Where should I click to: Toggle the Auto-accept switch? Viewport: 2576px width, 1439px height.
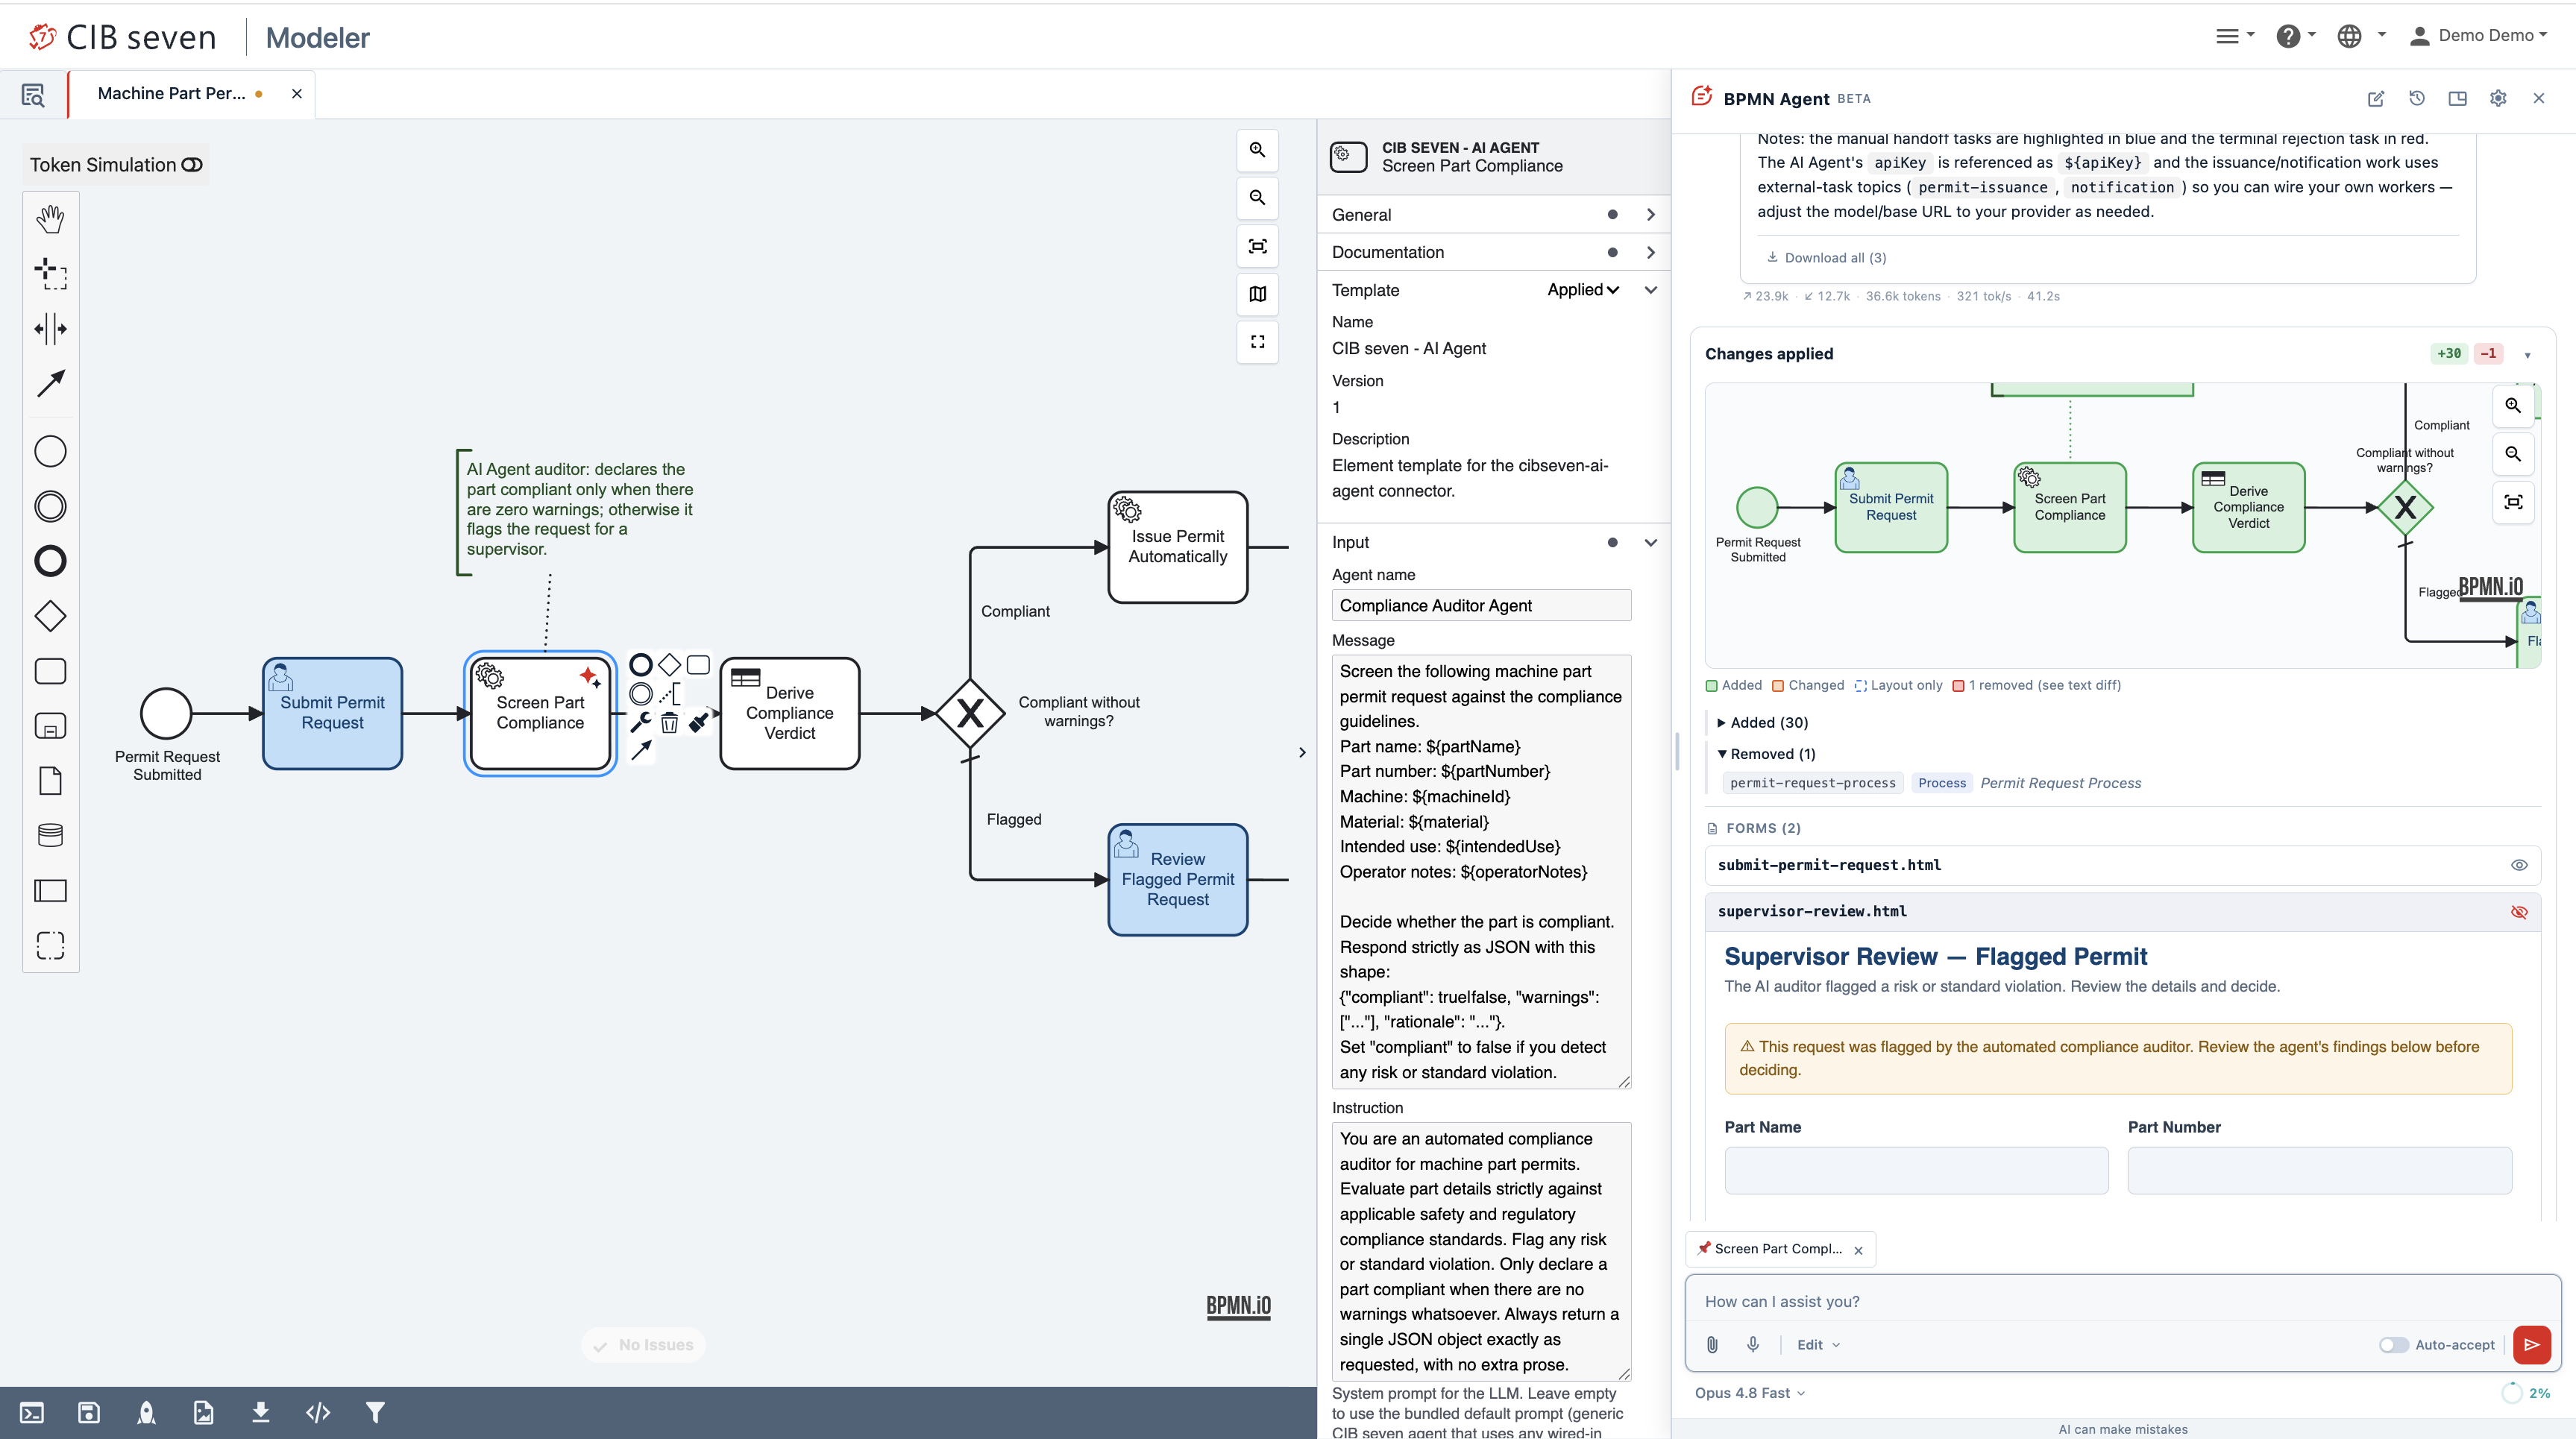click(2393, 1345)
